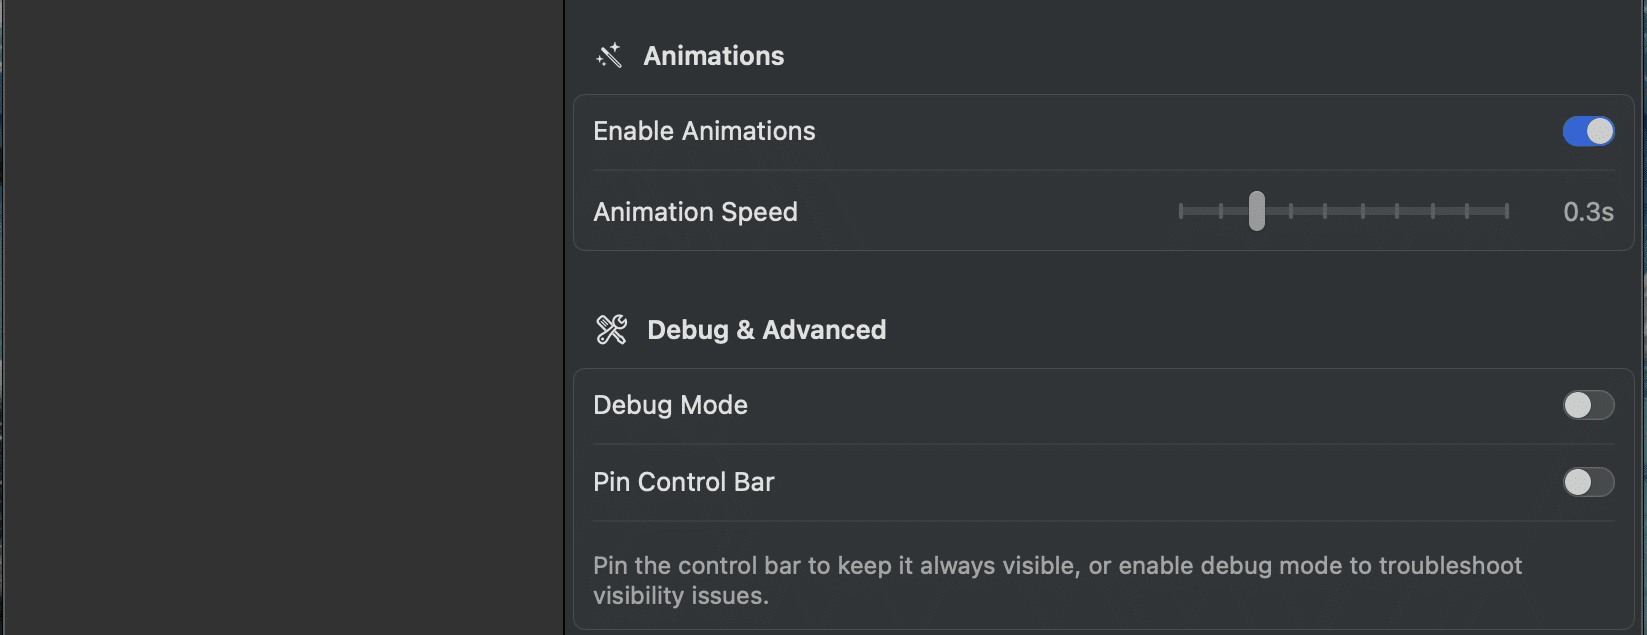The width and height of the screenshot is (1647, 635).
Task: Click the Enable Animations label
Action: click(704, 131)
